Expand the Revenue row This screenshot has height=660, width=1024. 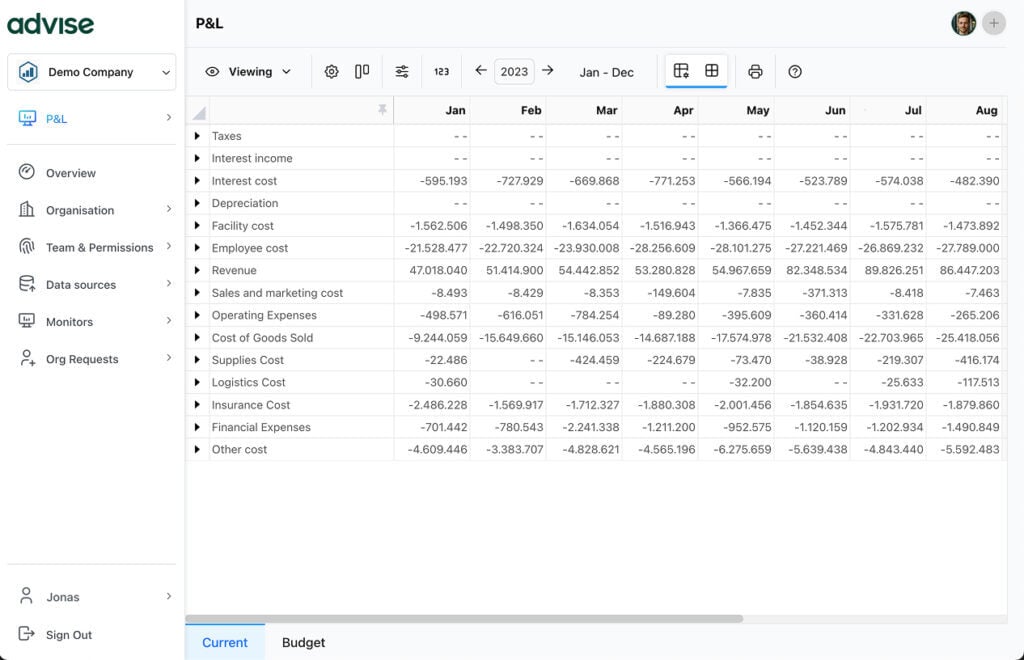(x=197, y=271)
